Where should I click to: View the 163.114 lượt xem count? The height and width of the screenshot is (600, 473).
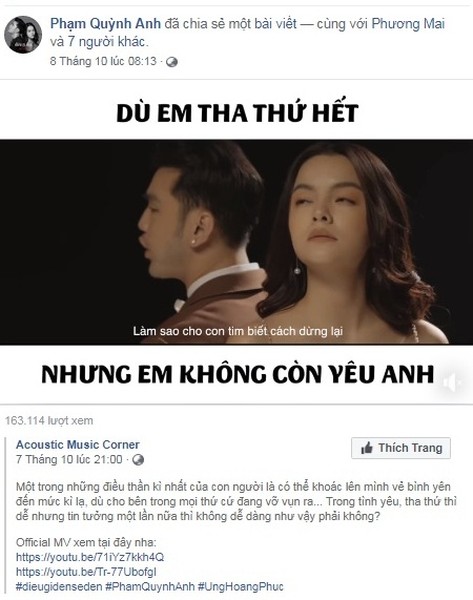(49, 421)
